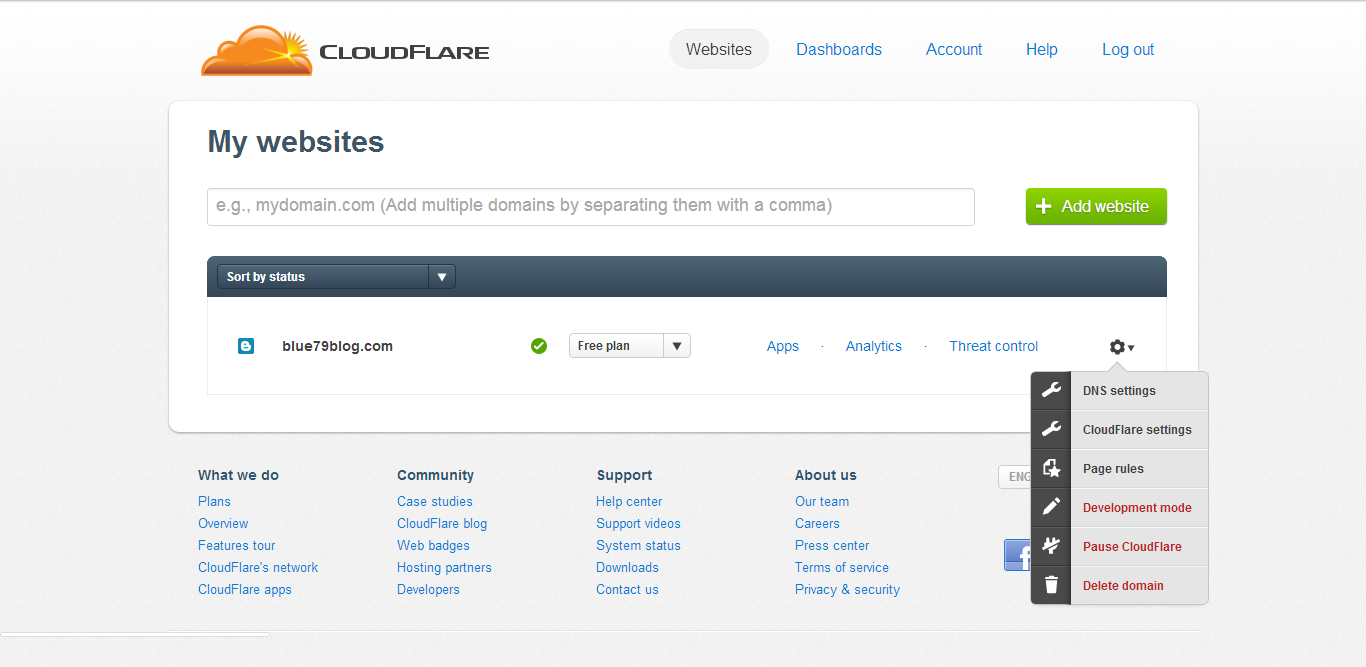The image size is (1366, 667).
Task: Open the Sort by status dropdown
Action: (x=336, y=277)
